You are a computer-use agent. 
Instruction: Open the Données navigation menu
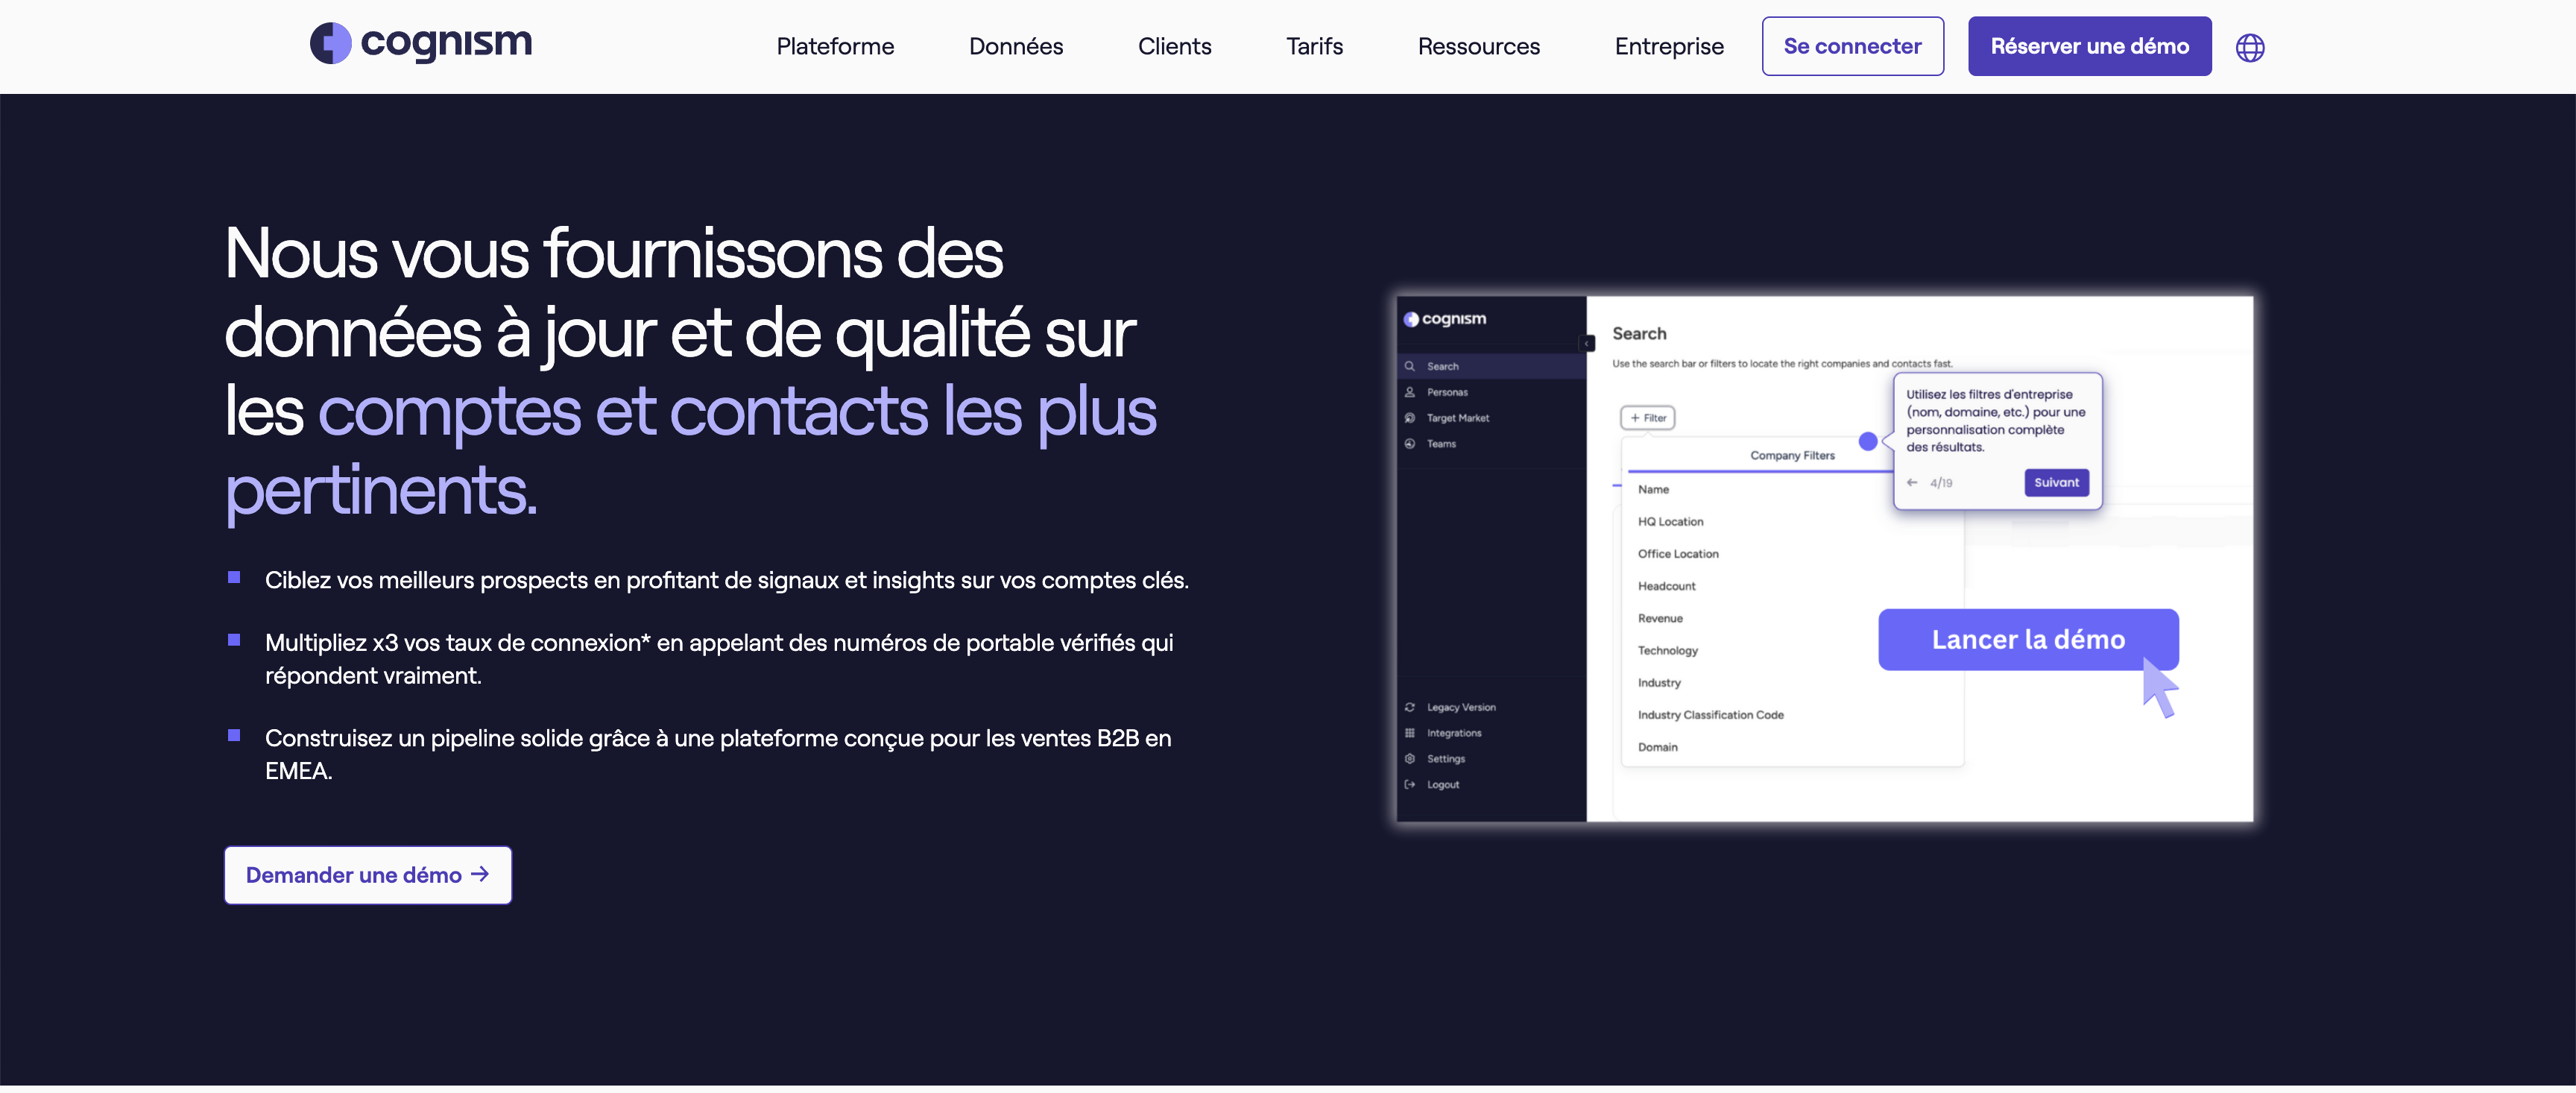(1015, 47)
